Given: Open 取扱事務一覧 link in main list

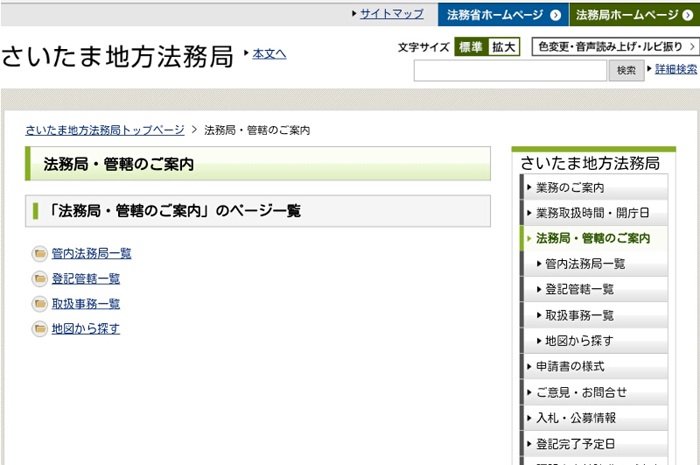Looking at the screenshot, I should [86, 304].
